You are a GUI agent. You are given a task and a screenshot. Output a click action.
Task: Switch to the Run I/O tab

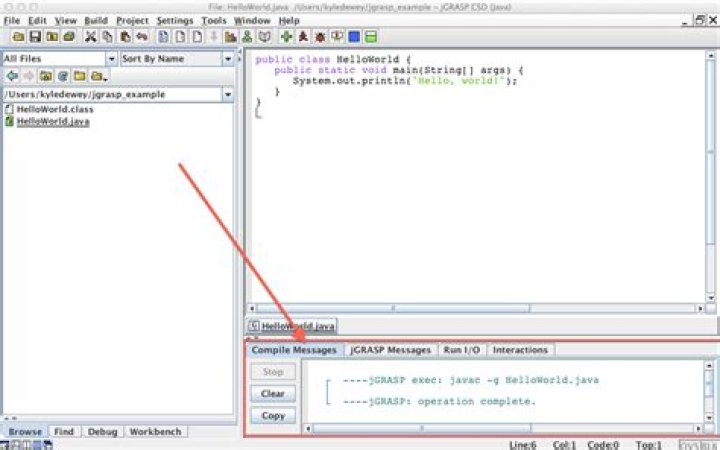click(461, 350)
